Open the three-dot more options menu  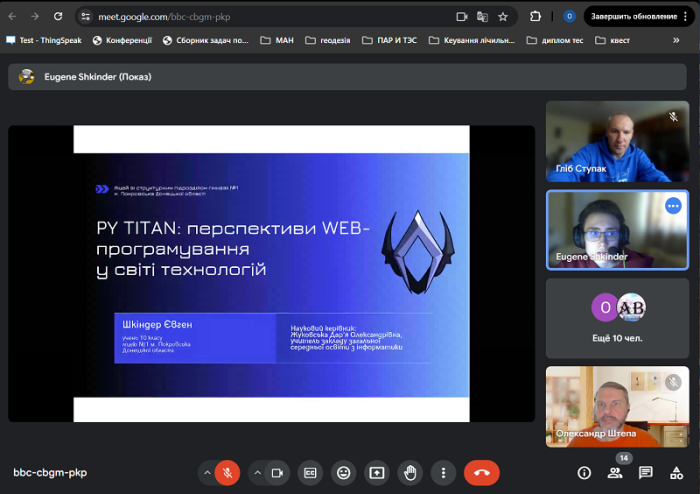coord(443,472)
